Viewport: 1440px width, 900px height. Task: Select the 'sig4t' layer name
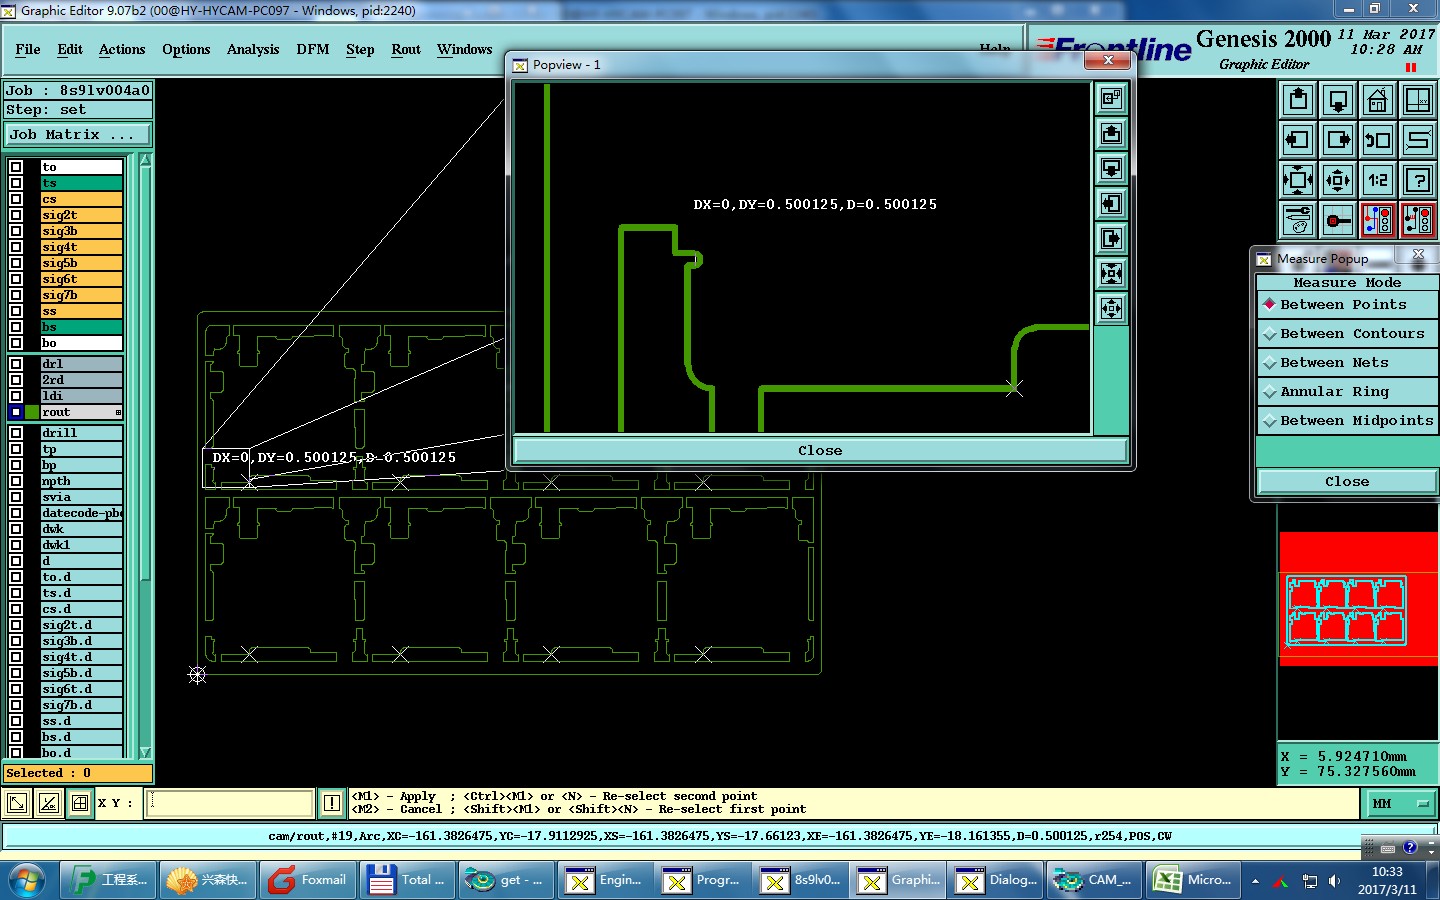[x=81, y=247]
